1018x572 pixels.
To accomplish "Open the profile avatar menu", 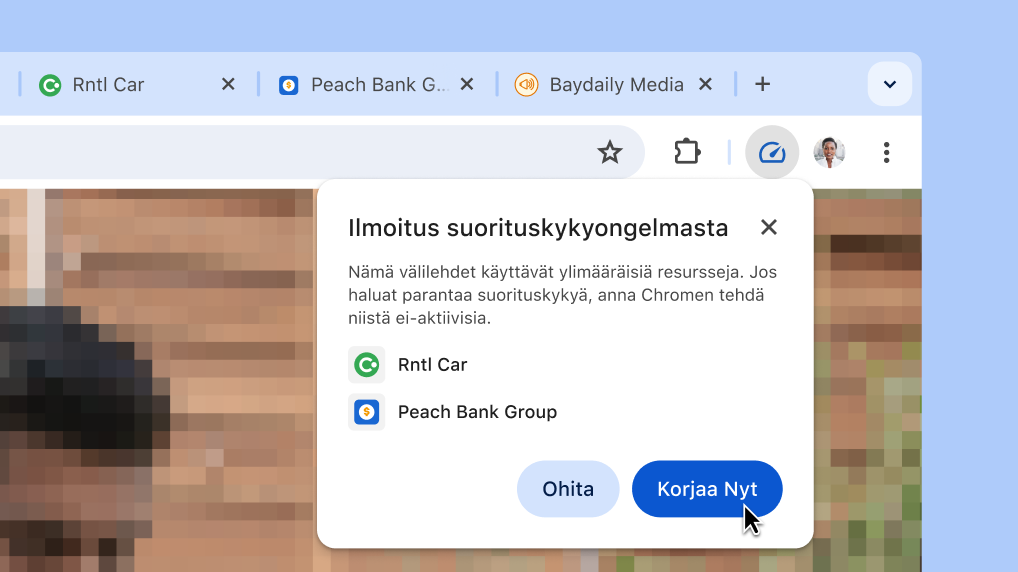I will (x=829, y=153).
